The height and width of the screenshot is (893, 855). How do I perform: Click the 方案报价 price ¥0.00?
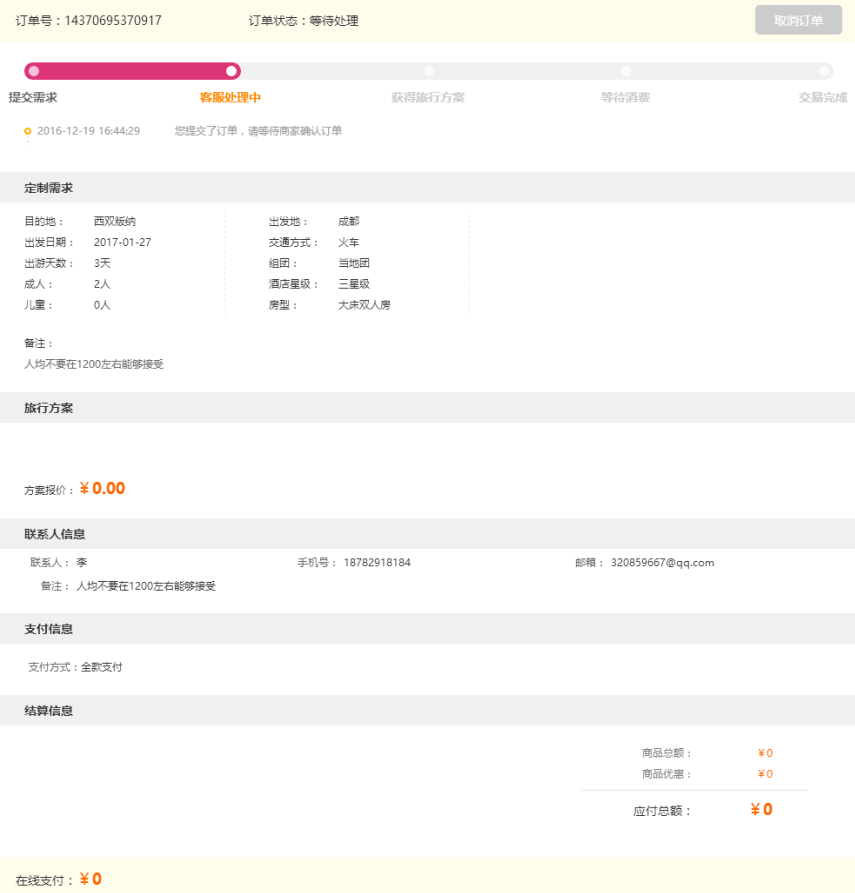(102, 489)
